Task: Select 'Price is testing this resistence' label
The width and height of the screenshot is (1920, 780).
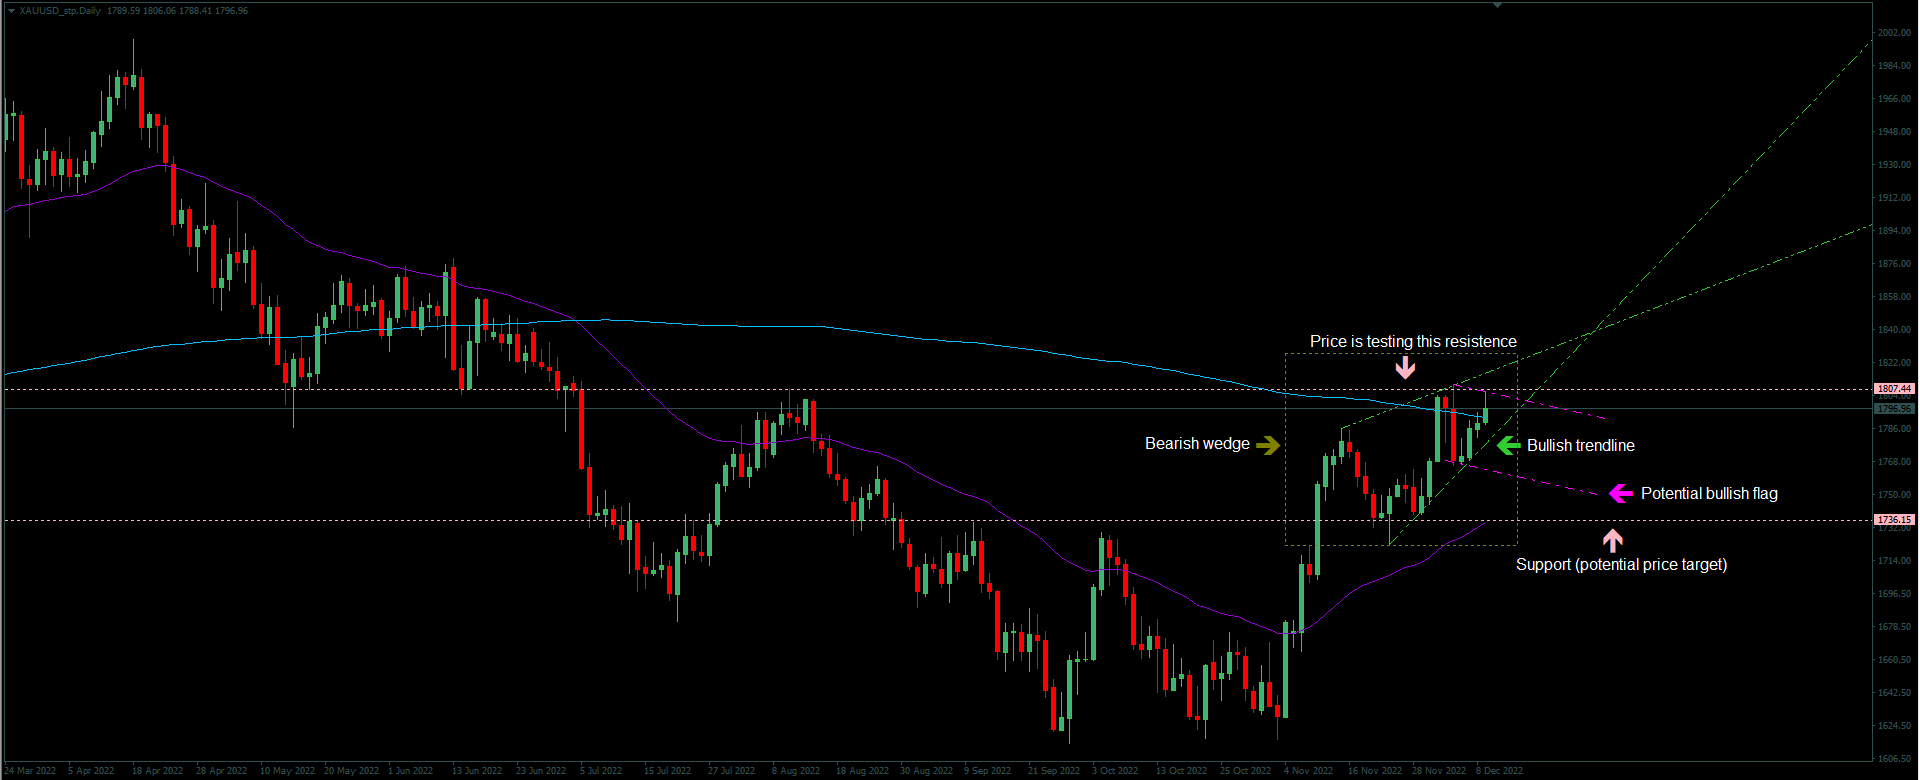Action: coord(1412,342)
